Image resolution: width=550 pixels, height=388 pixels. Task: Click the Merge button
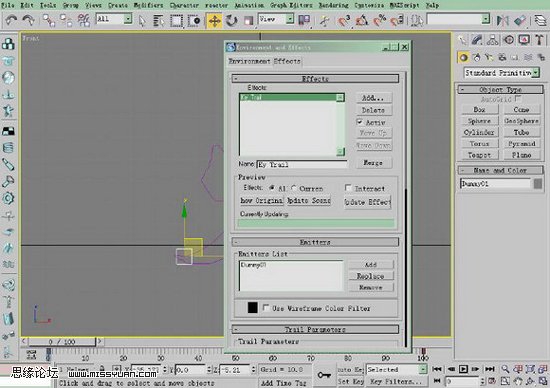click(x=373, y=163)
